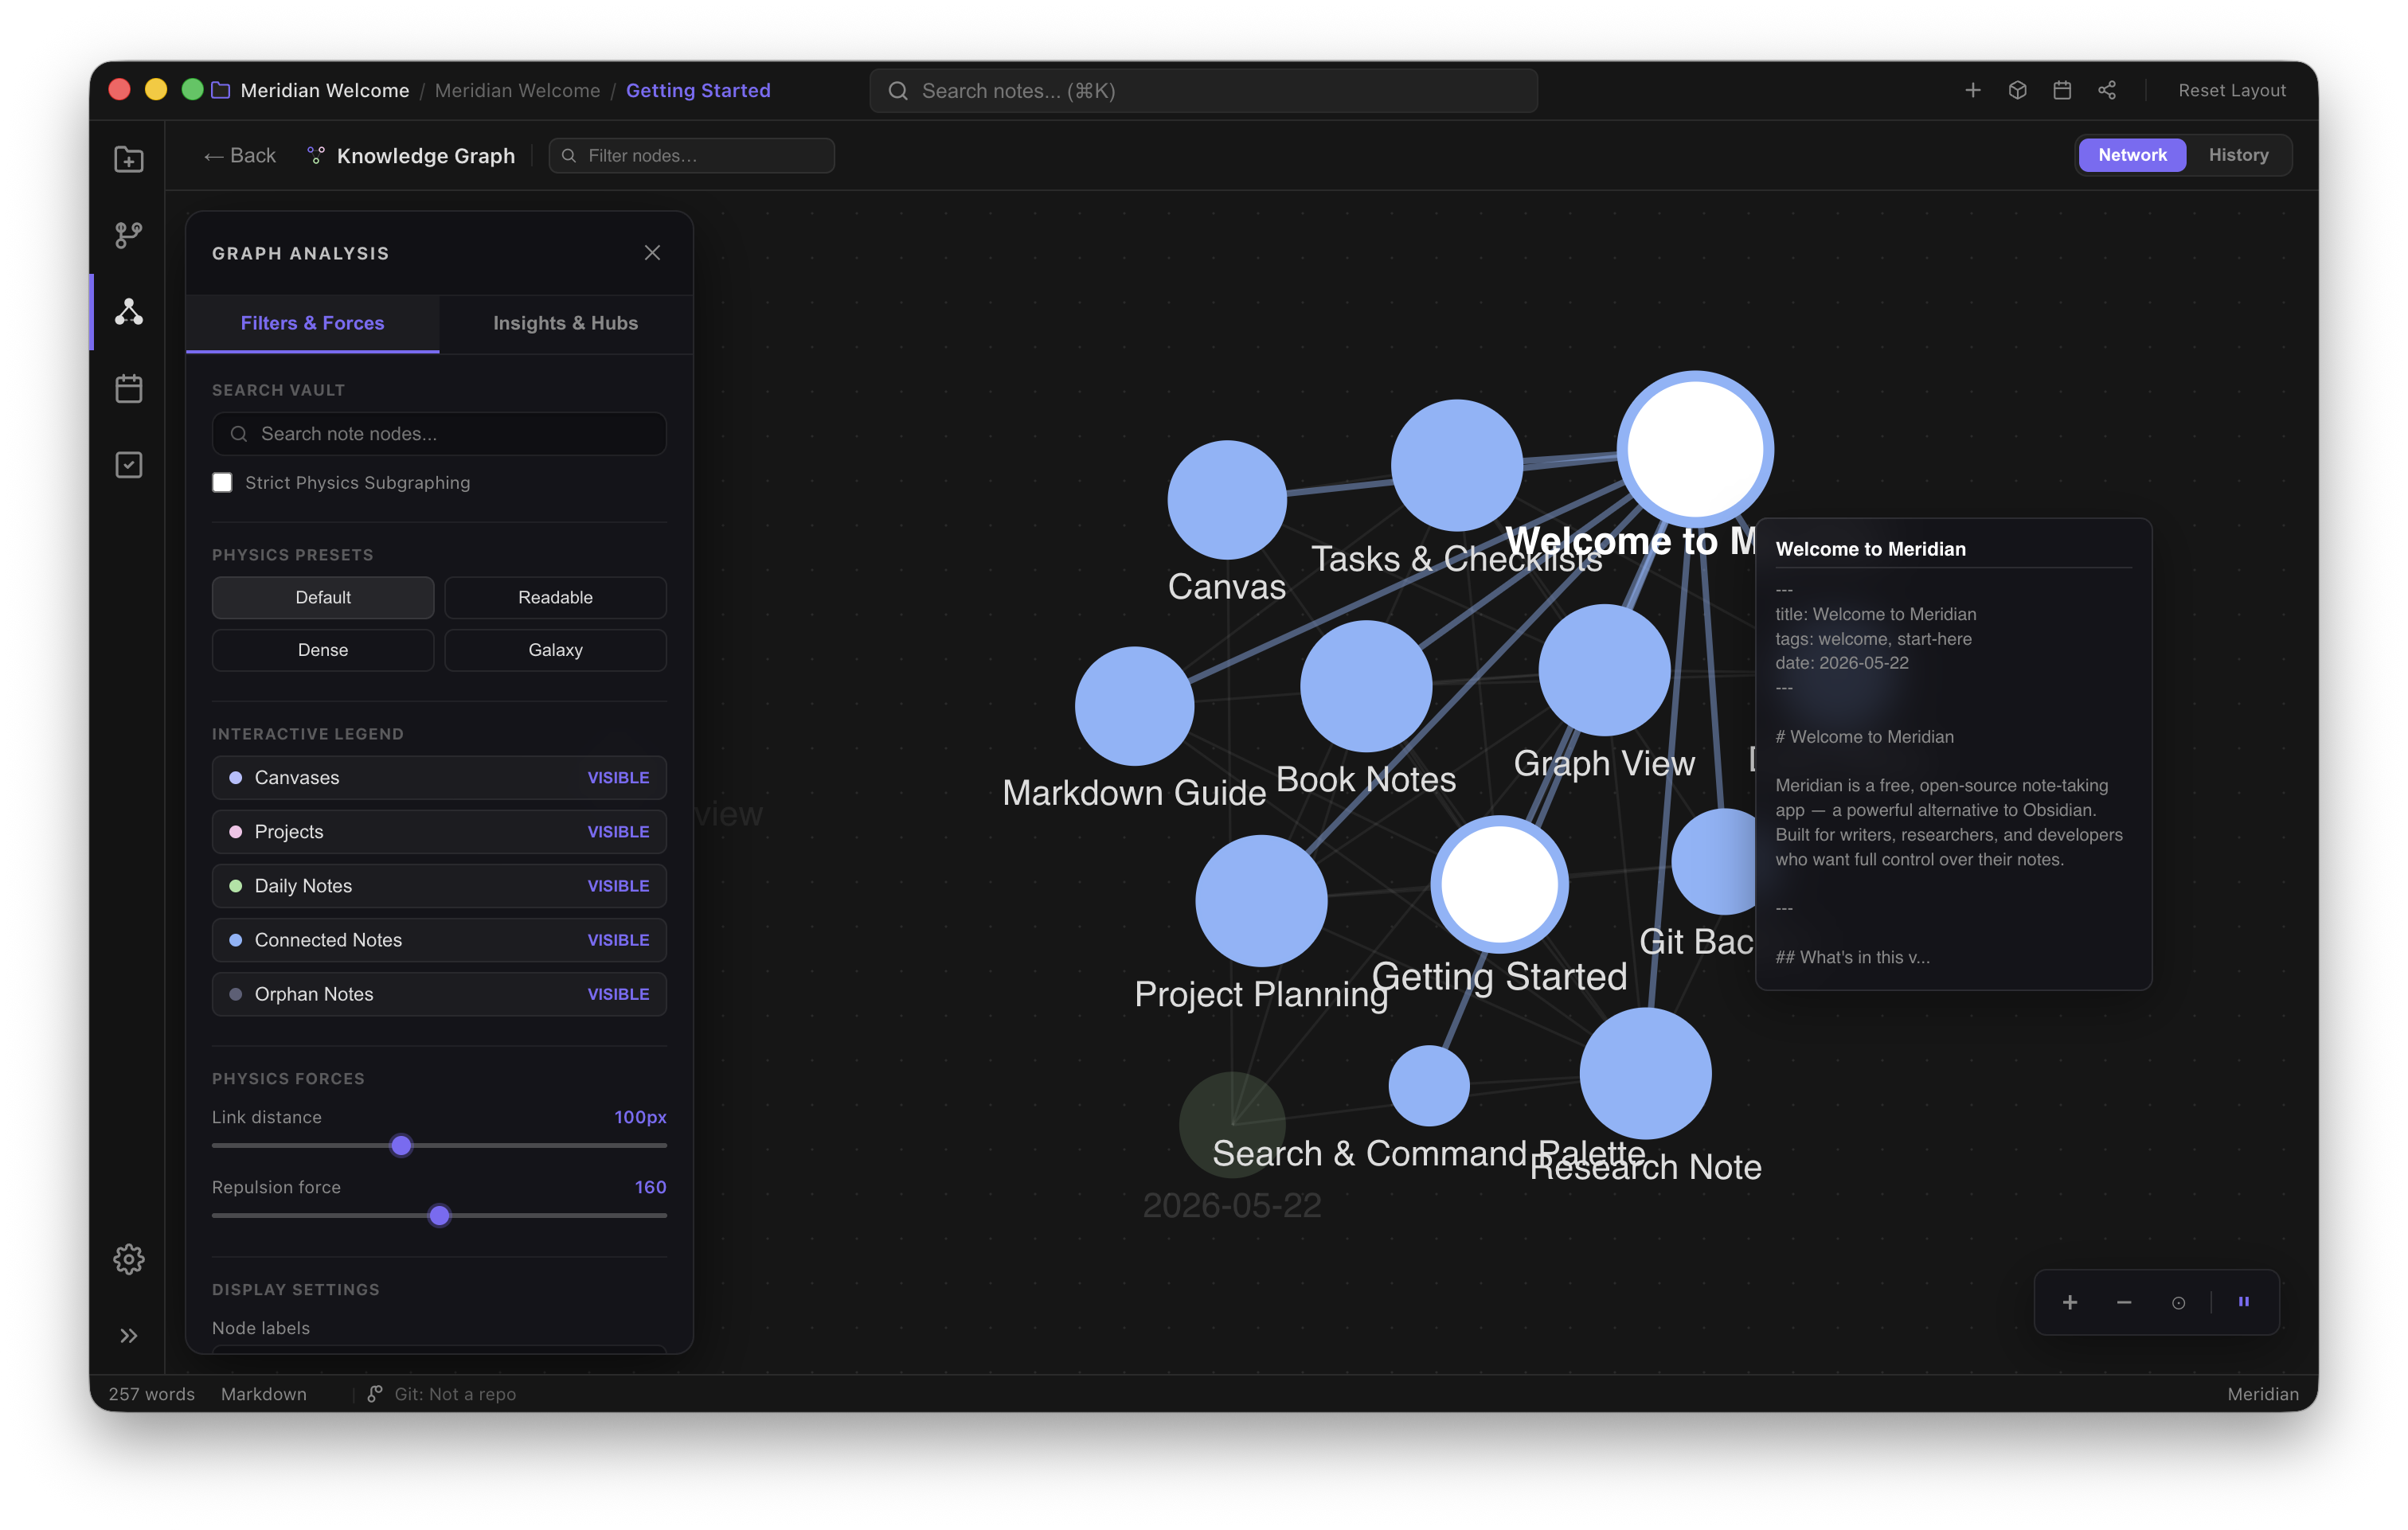Select the Project Planning node
The height and width of the screenshot is (1530, 2408).
(x=1261, y=900)
